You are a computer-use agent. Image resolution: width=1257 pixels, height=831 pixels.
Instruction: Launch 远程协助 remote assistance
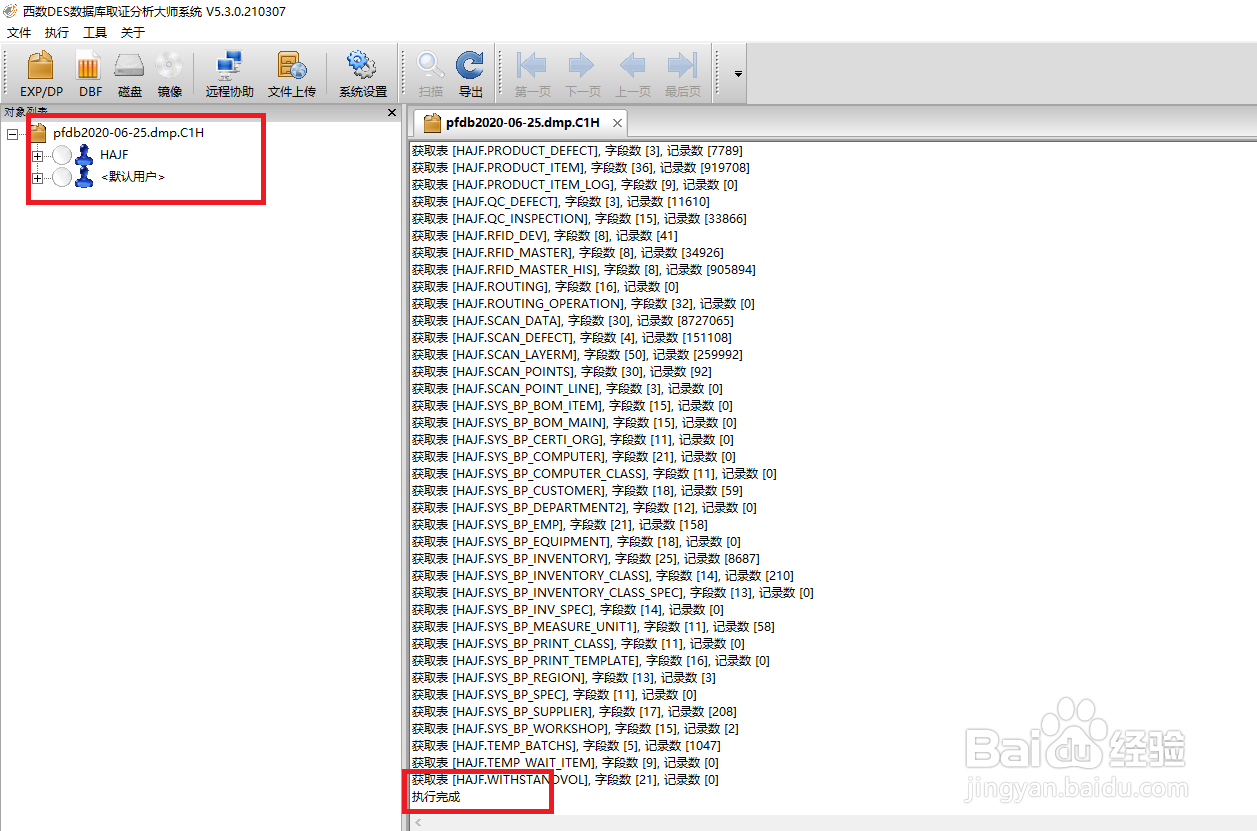point(230,74)
